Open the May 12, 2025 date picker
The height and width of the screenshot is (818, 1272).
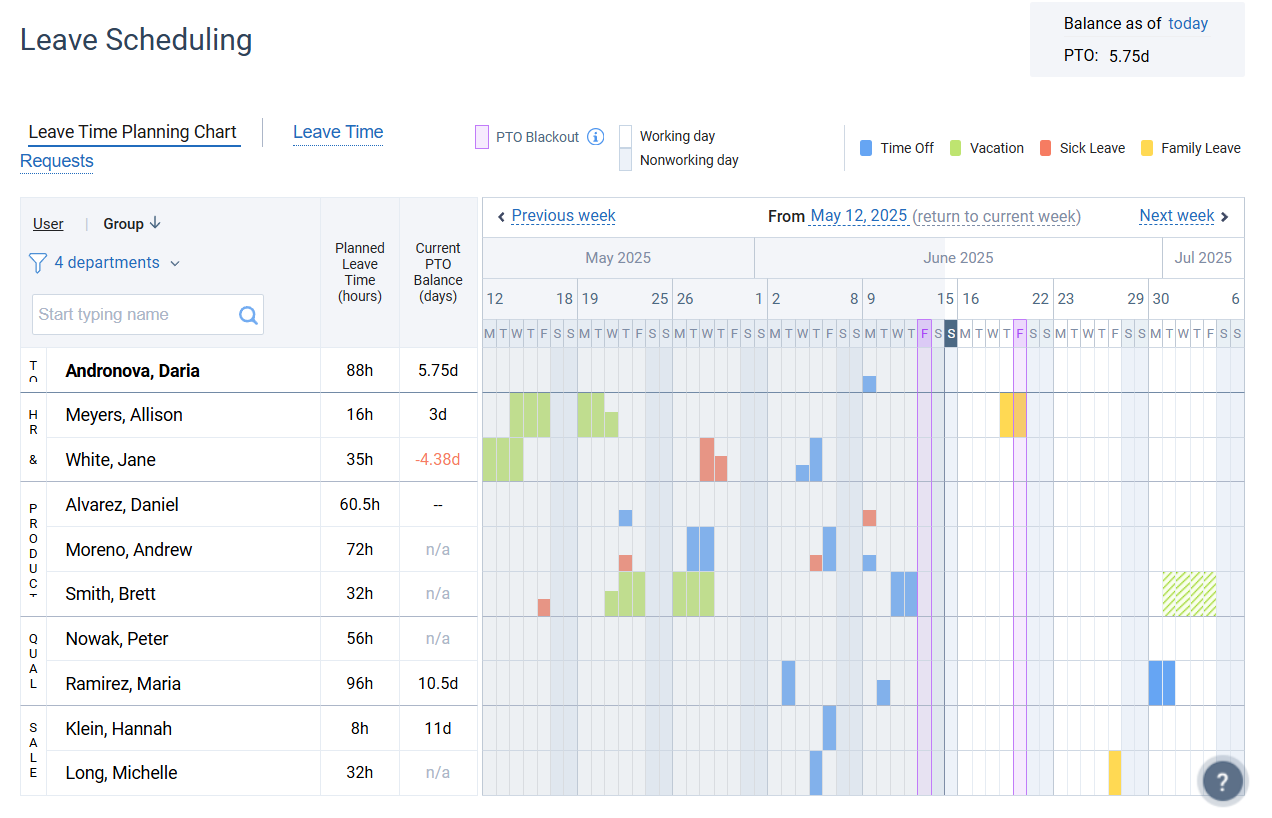(858, 216)
